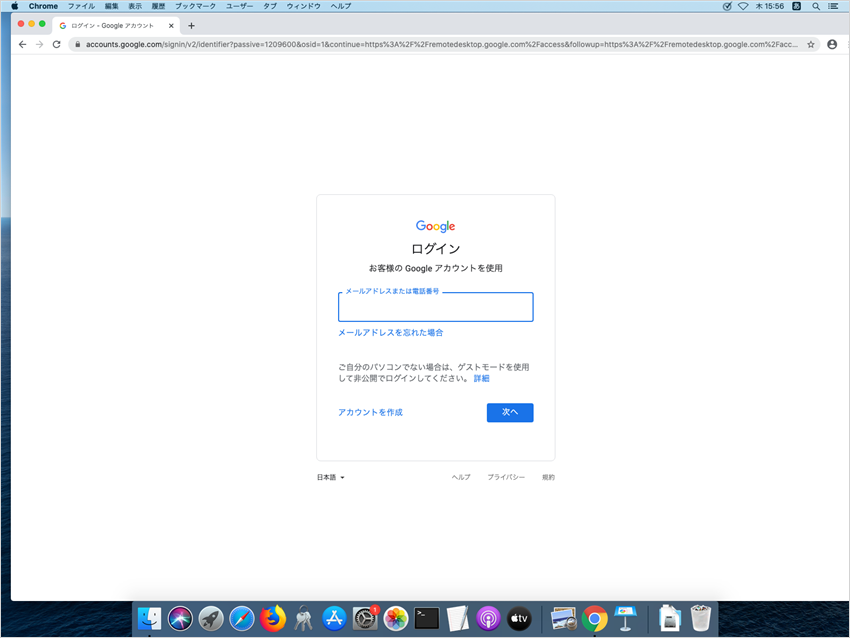The image size is (850, 638).
Task: Open a new Chrome tab
Action: click(x=191, y=25)
